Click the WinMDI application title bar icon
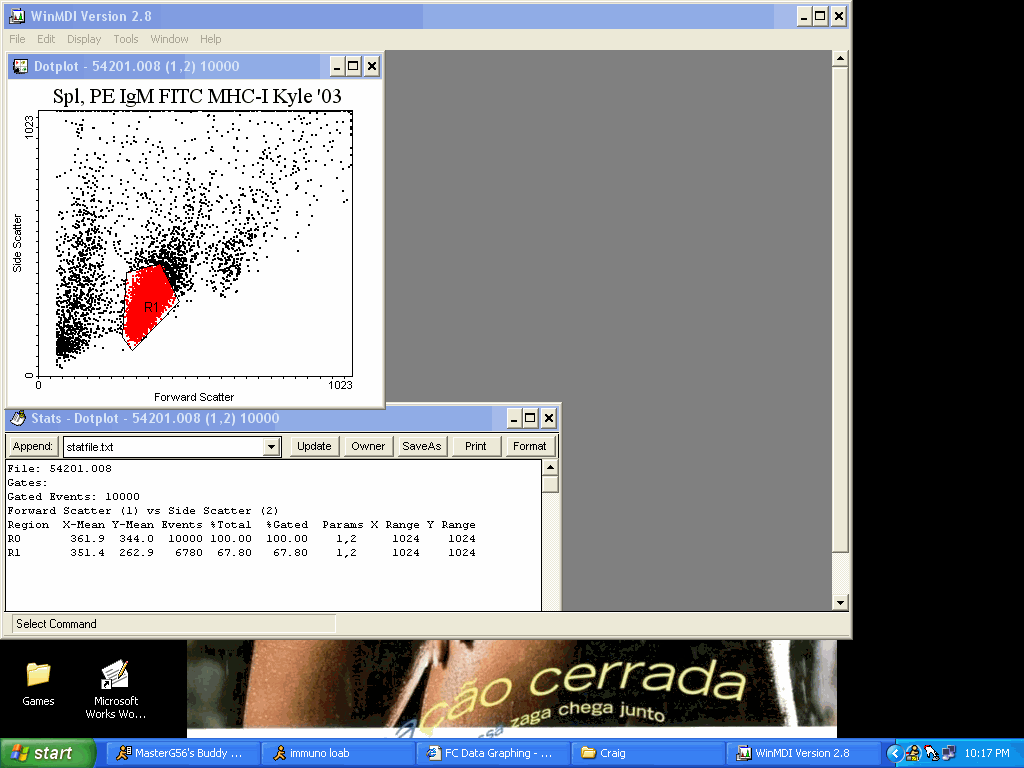The width and height of the screenshot is (1024, 768). pyautogui.click(x=17, y=16)
